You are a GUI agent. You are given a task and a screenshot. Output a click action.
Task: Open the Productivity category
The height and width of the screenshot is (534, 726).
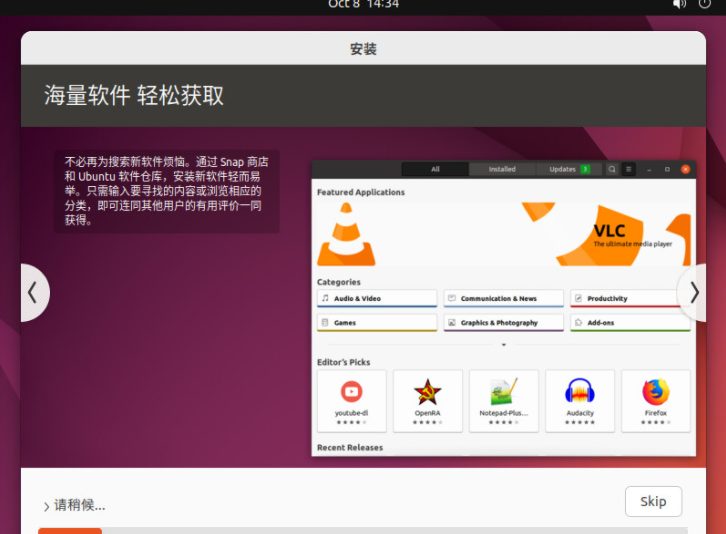630,298
